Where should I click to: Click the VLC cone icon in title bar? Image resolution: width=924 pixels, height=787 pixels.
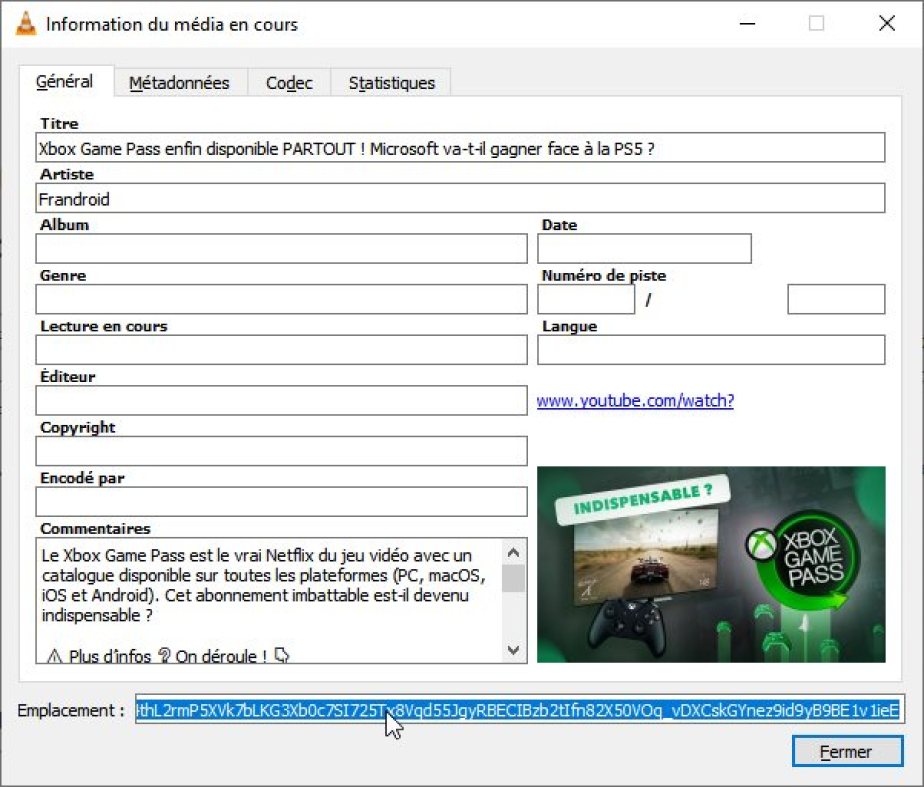(25, 24)
